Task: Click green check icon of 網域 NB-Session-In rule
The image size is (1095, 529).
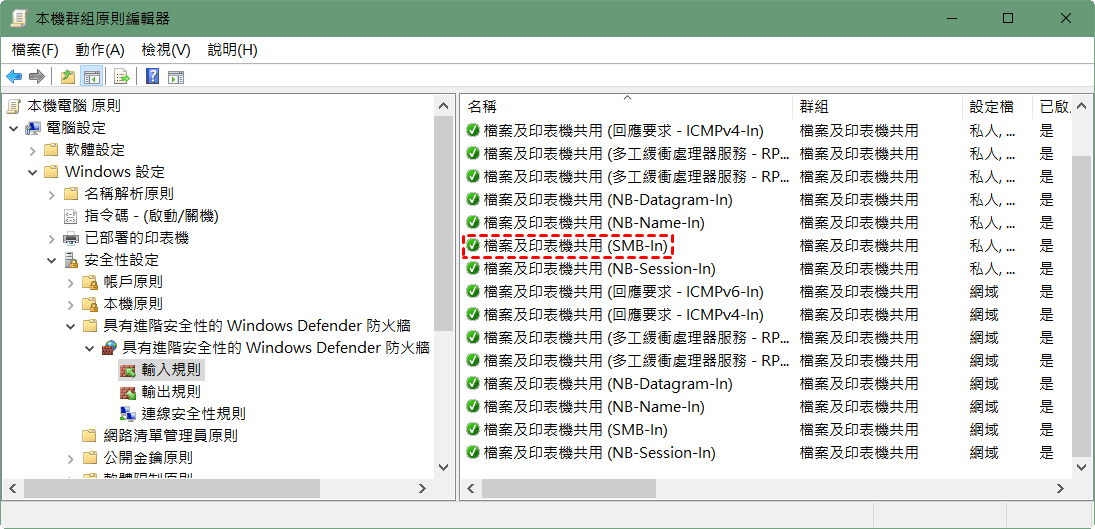Action: pos(473,452)
